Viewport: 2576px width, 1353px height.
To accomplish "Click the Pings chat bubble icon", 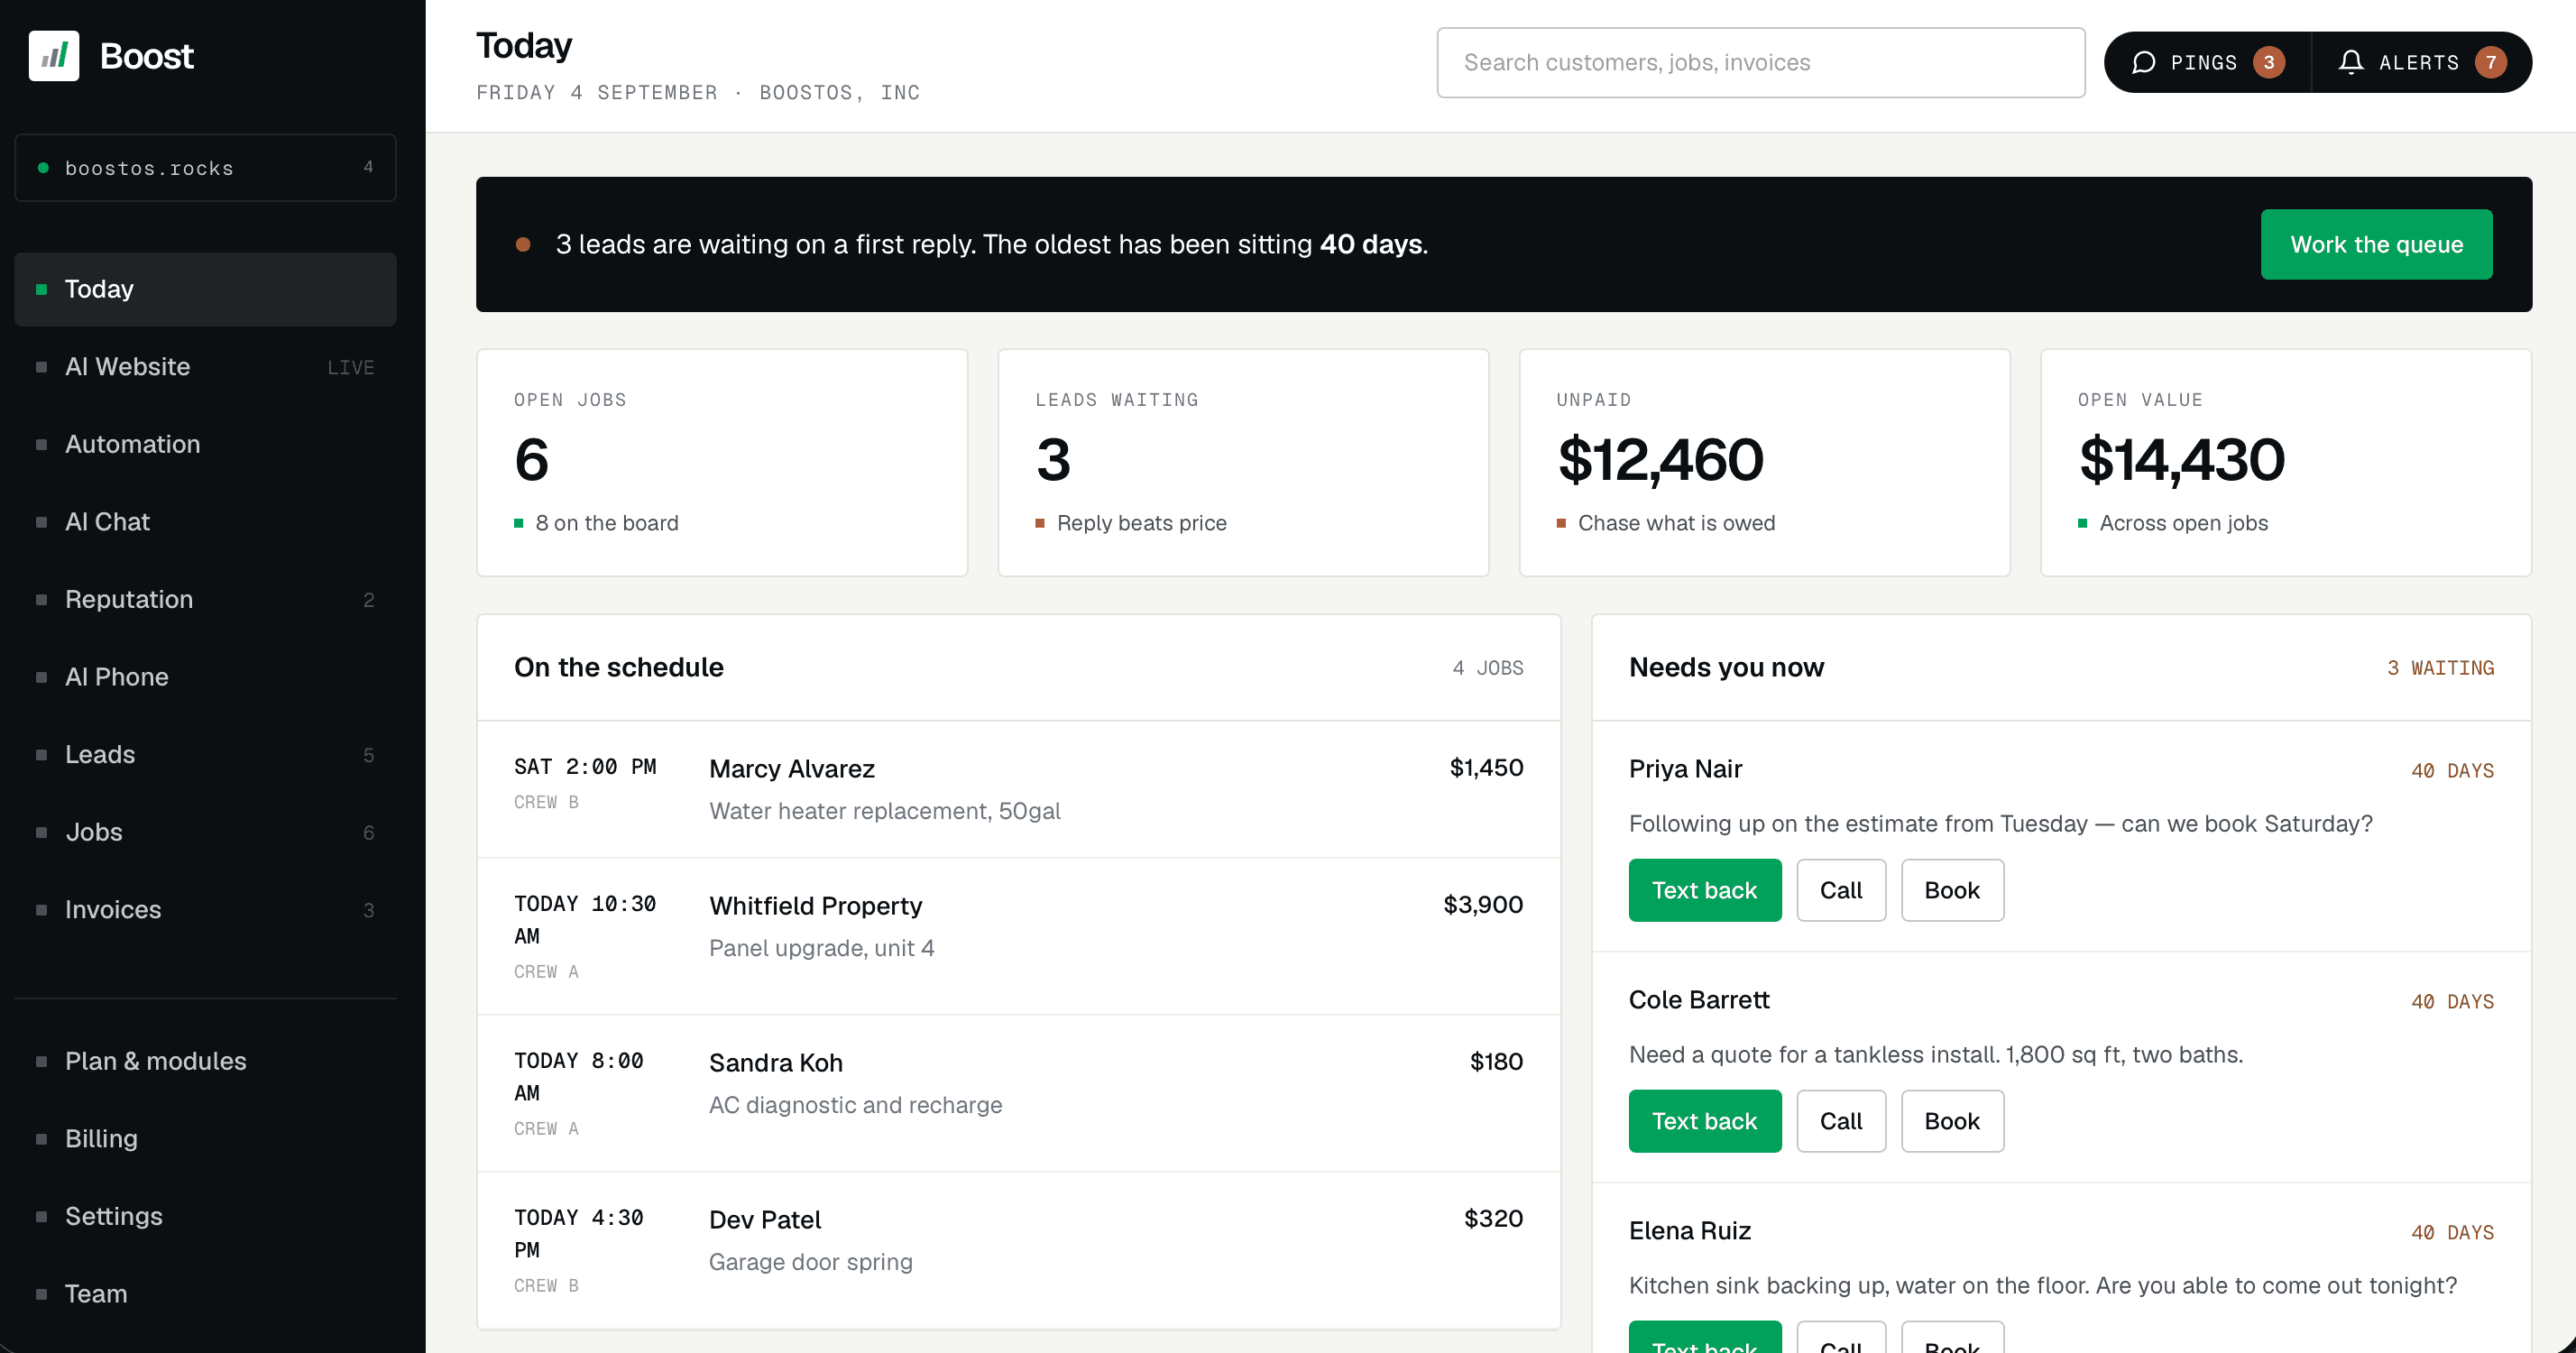I will pyautogui.click(x=2143, y=62).
